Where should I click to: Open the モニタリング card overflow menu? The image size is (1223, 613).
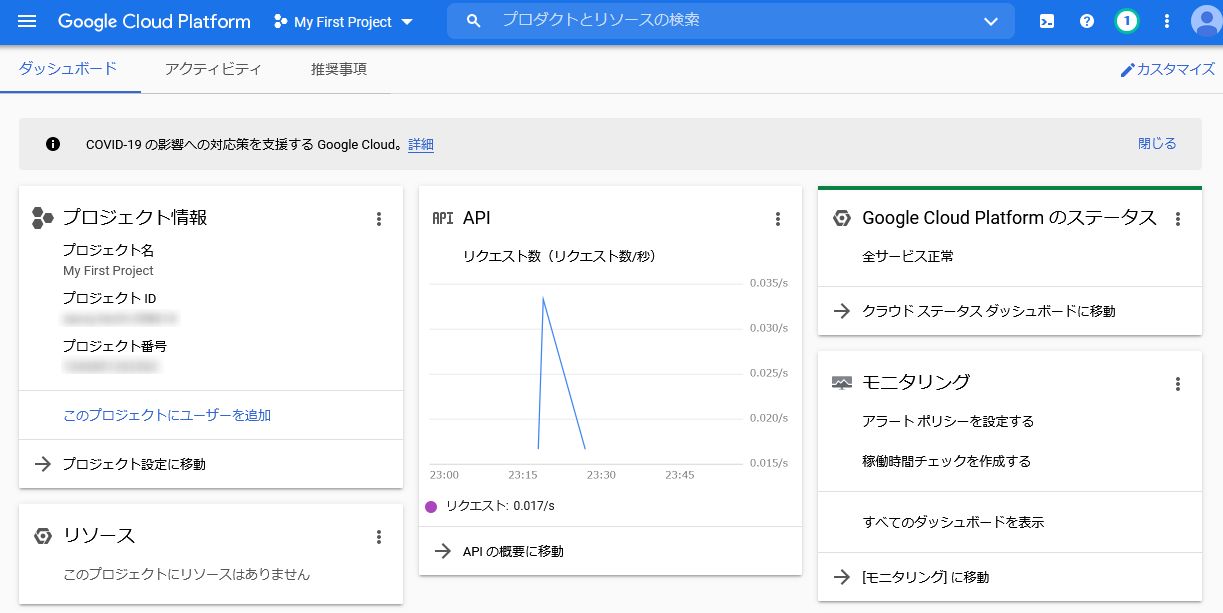coord(1178,383)
